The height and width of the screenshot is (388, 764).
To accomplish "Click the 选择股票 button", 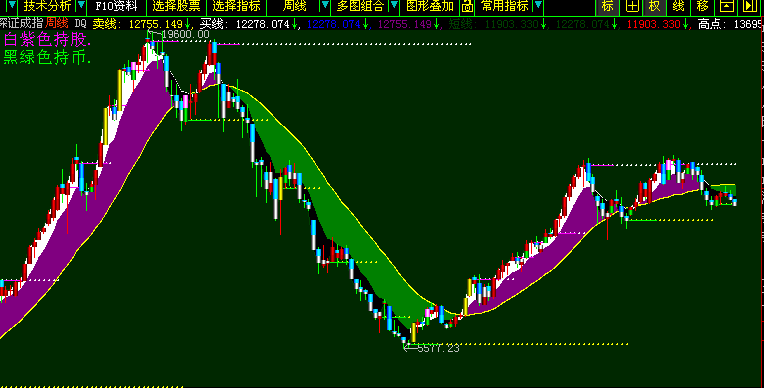I will [176, 7].
